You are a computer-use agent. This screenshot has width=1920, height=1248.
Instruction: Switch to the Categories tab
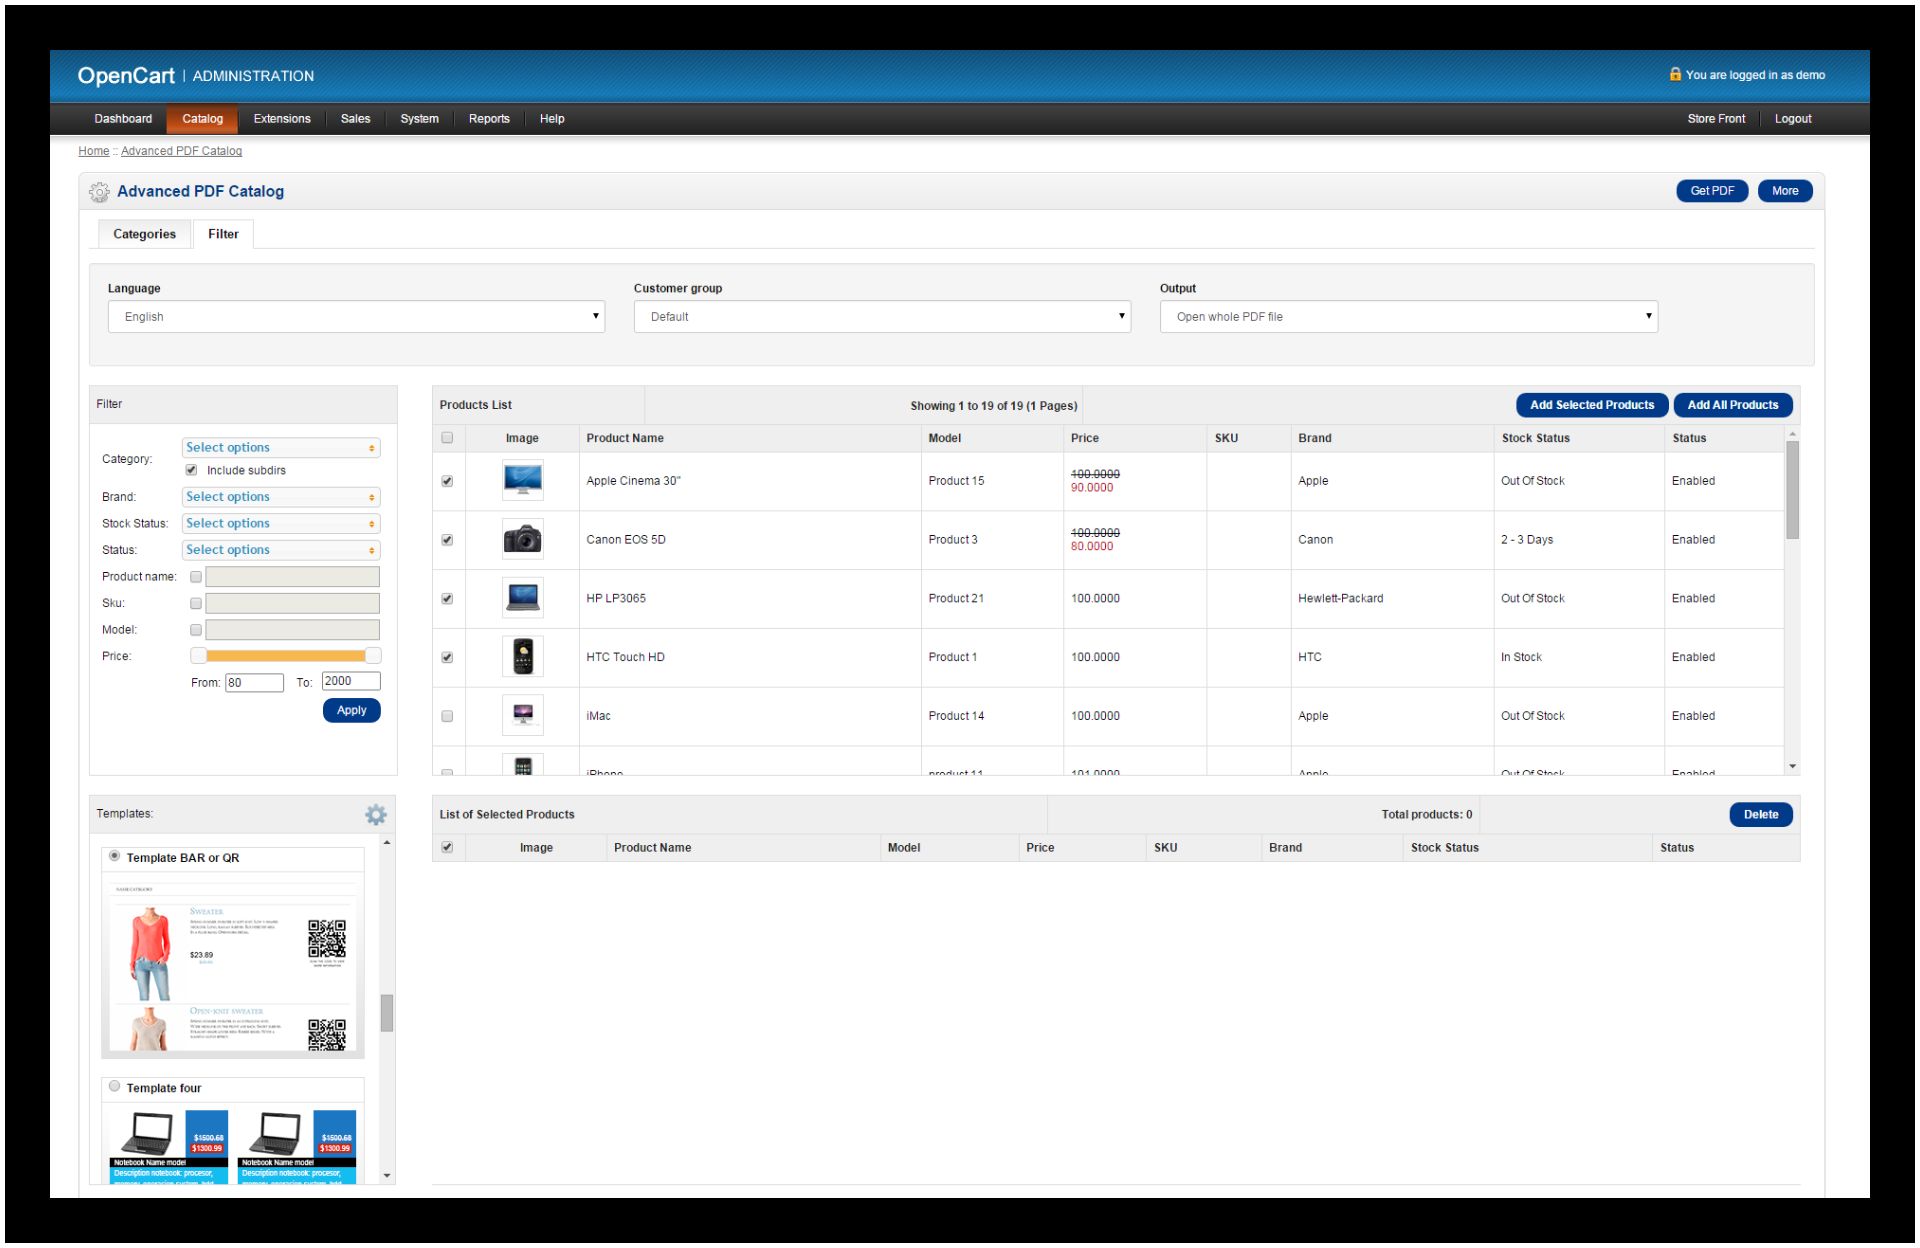tap(144, 234)
